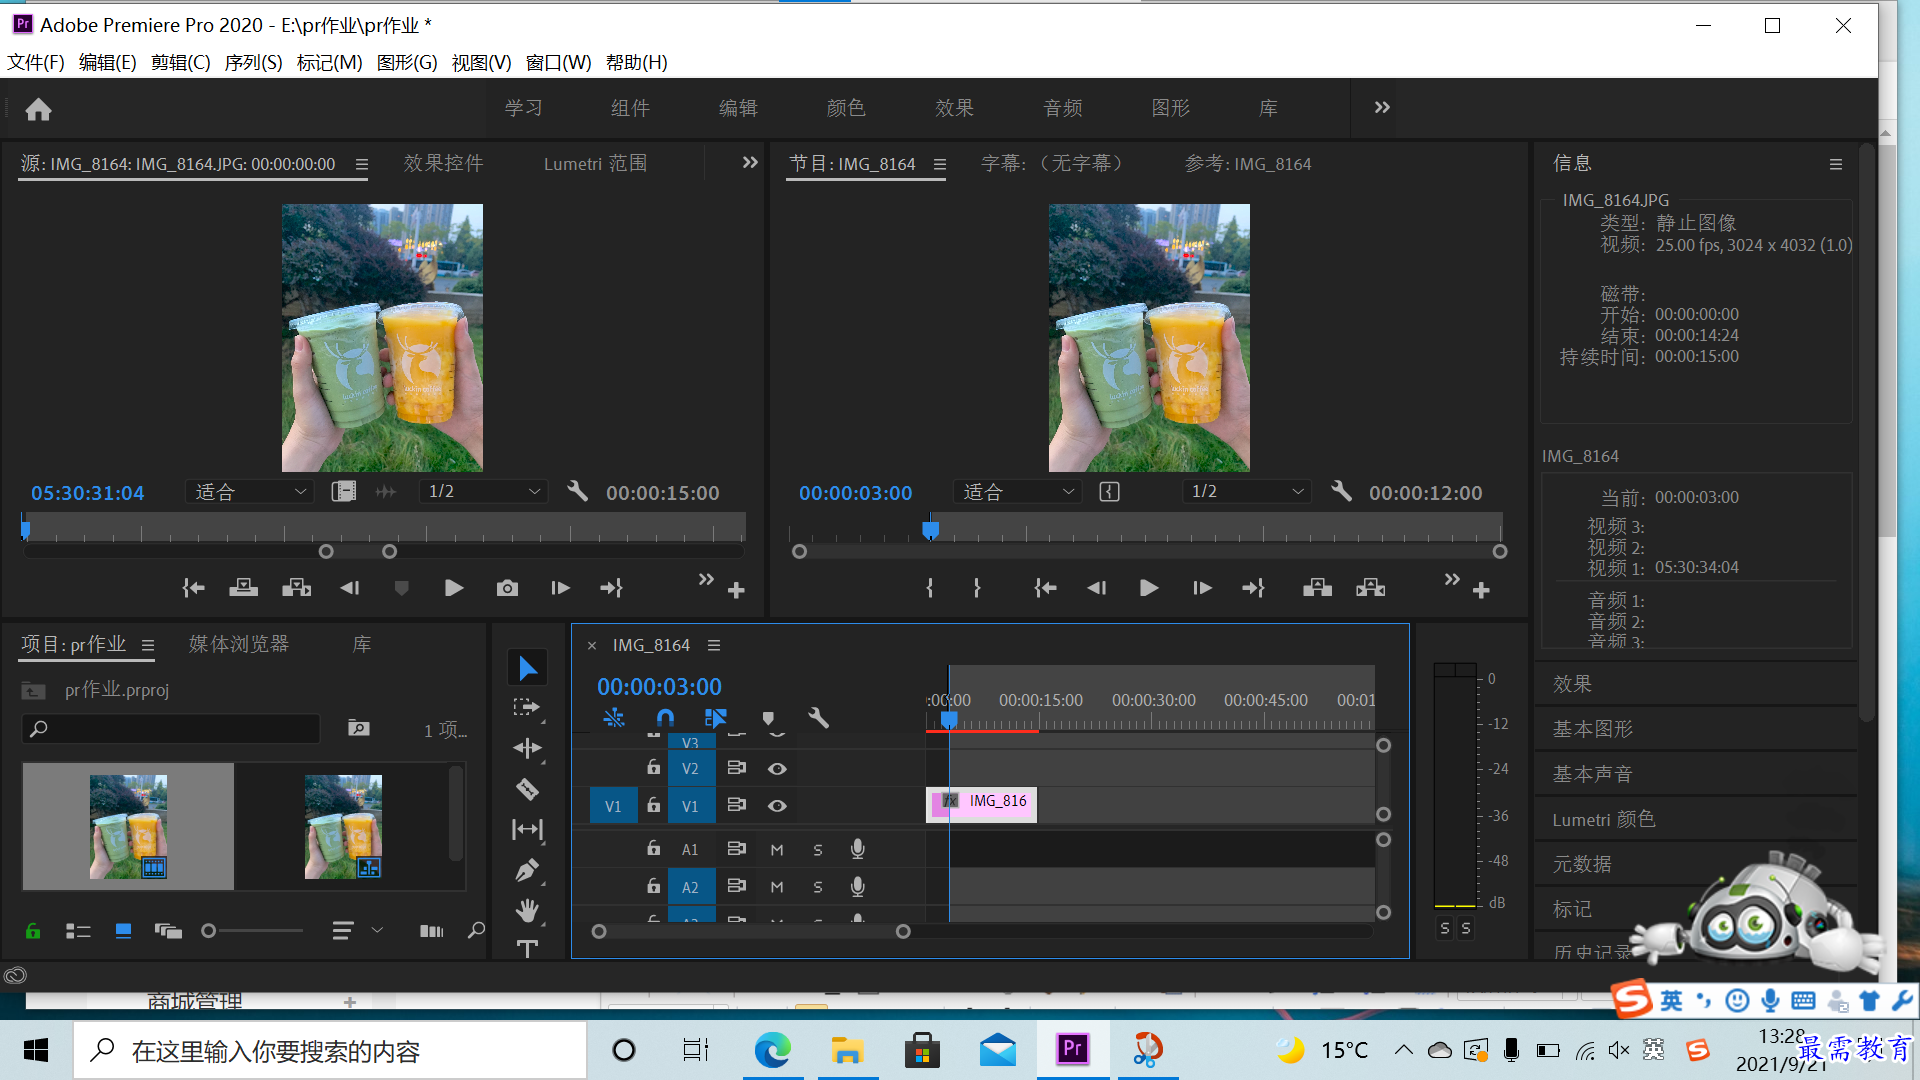Open Source monitor wrench settings

[x=577, y=491]
